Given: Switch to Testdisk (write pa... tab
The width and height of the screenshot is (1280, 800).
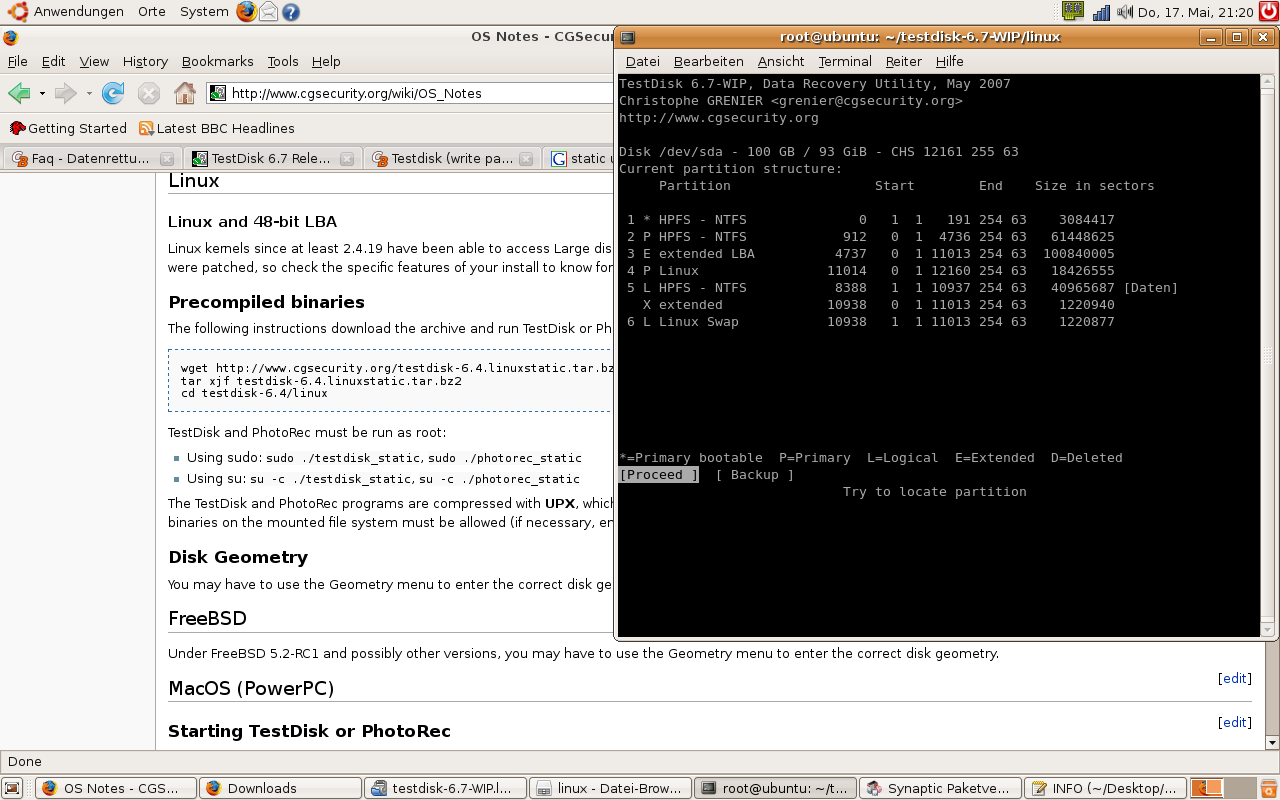Looking at the screenshot, I should click(451, 158).
